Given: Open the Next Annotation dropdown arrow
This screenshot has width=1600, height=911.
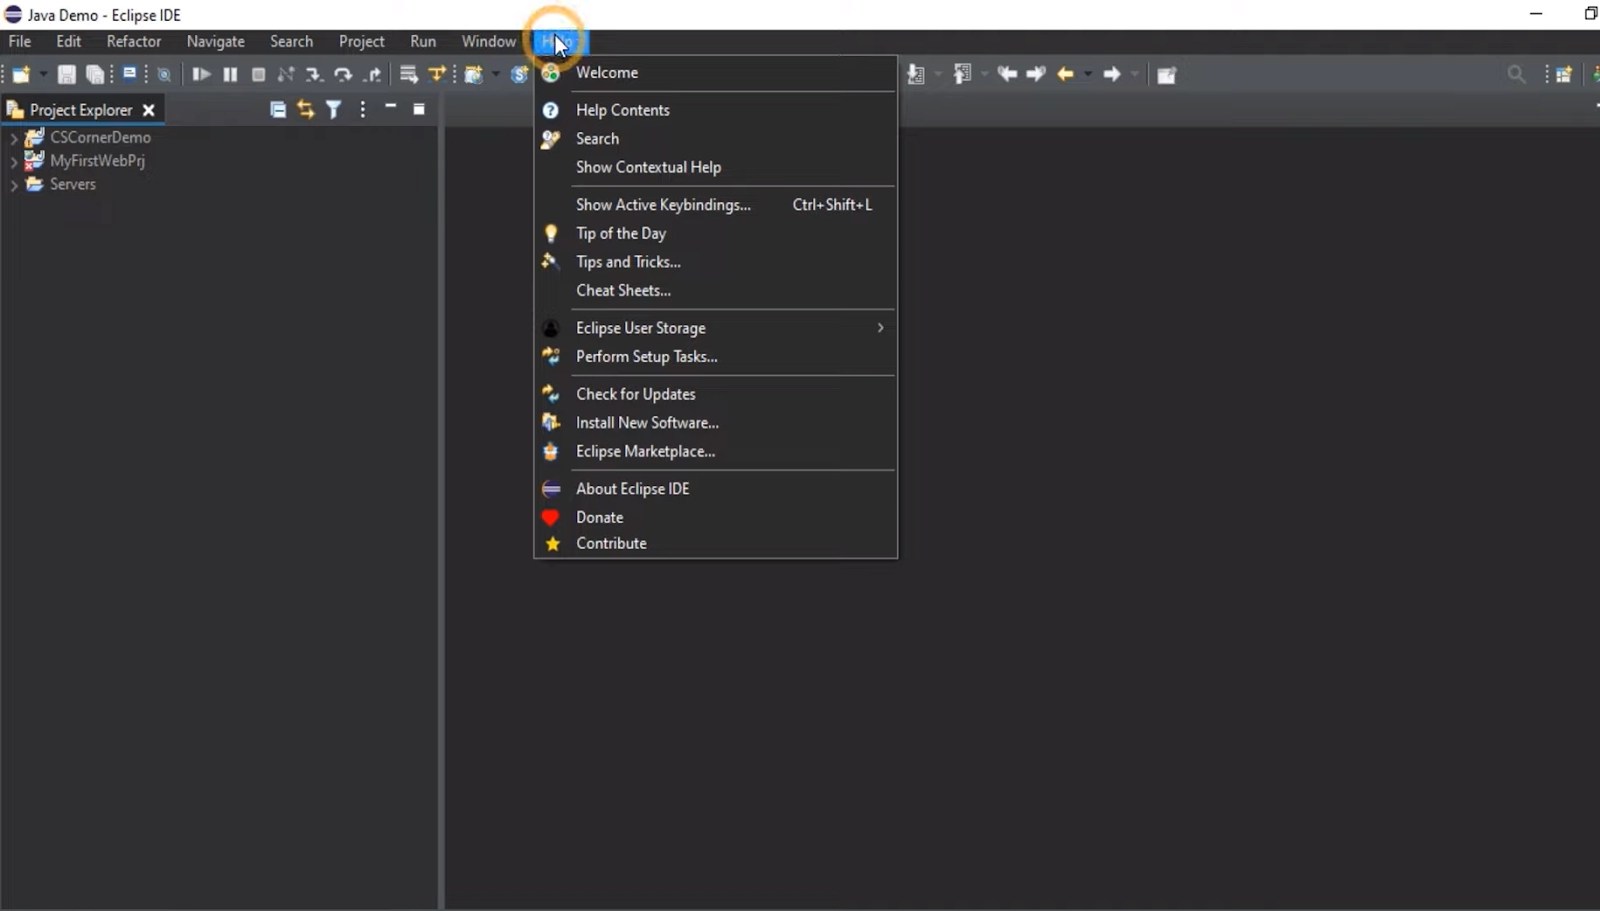Looking at the screenshot, I should [937, 74].
